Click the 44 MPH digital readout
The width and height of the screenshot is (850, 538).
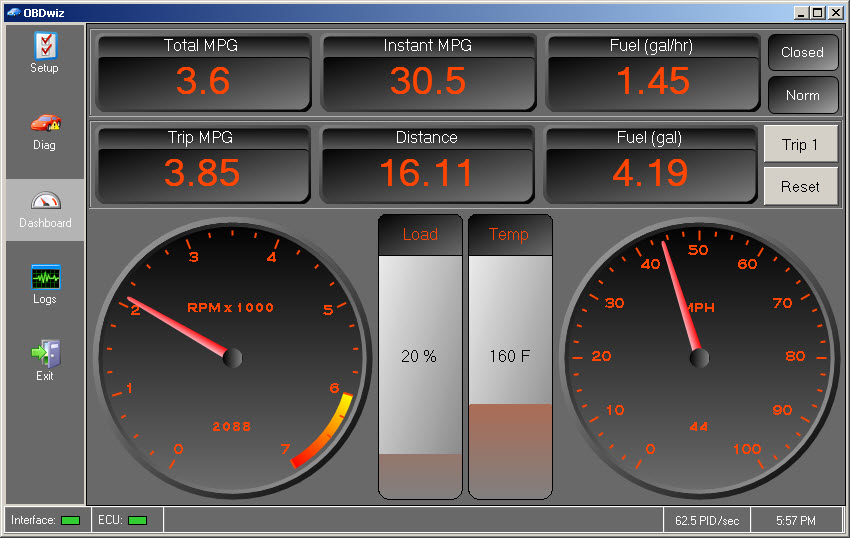click(x=699, y=427)
